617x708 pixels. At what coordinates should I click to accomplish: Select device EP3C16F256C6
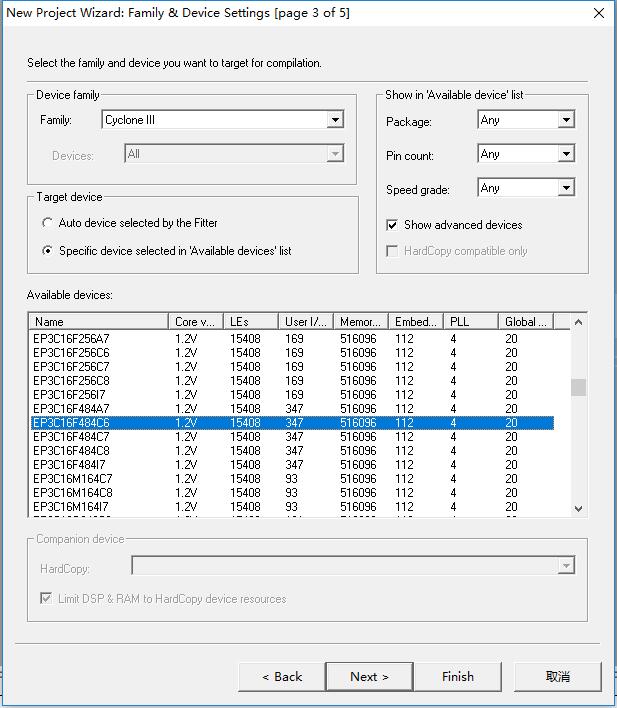click(x=292, y=353)
